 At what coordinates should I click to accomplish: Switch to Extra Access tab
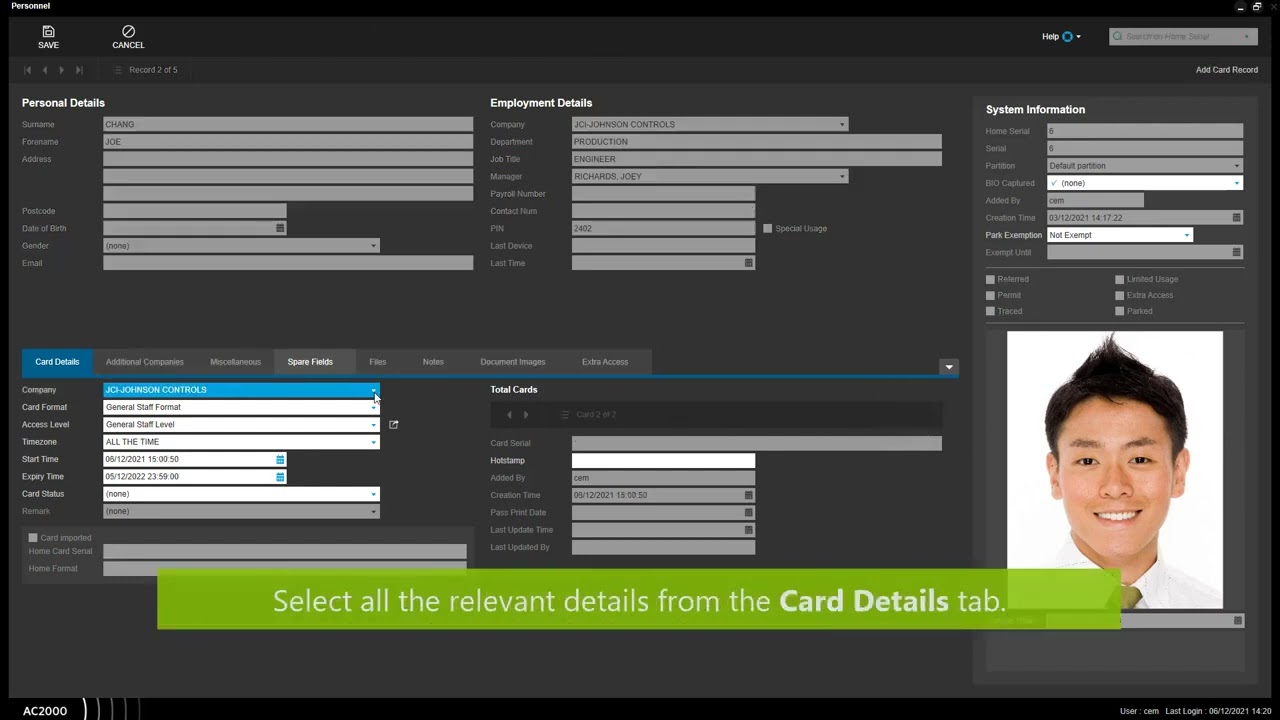point(605,362)
